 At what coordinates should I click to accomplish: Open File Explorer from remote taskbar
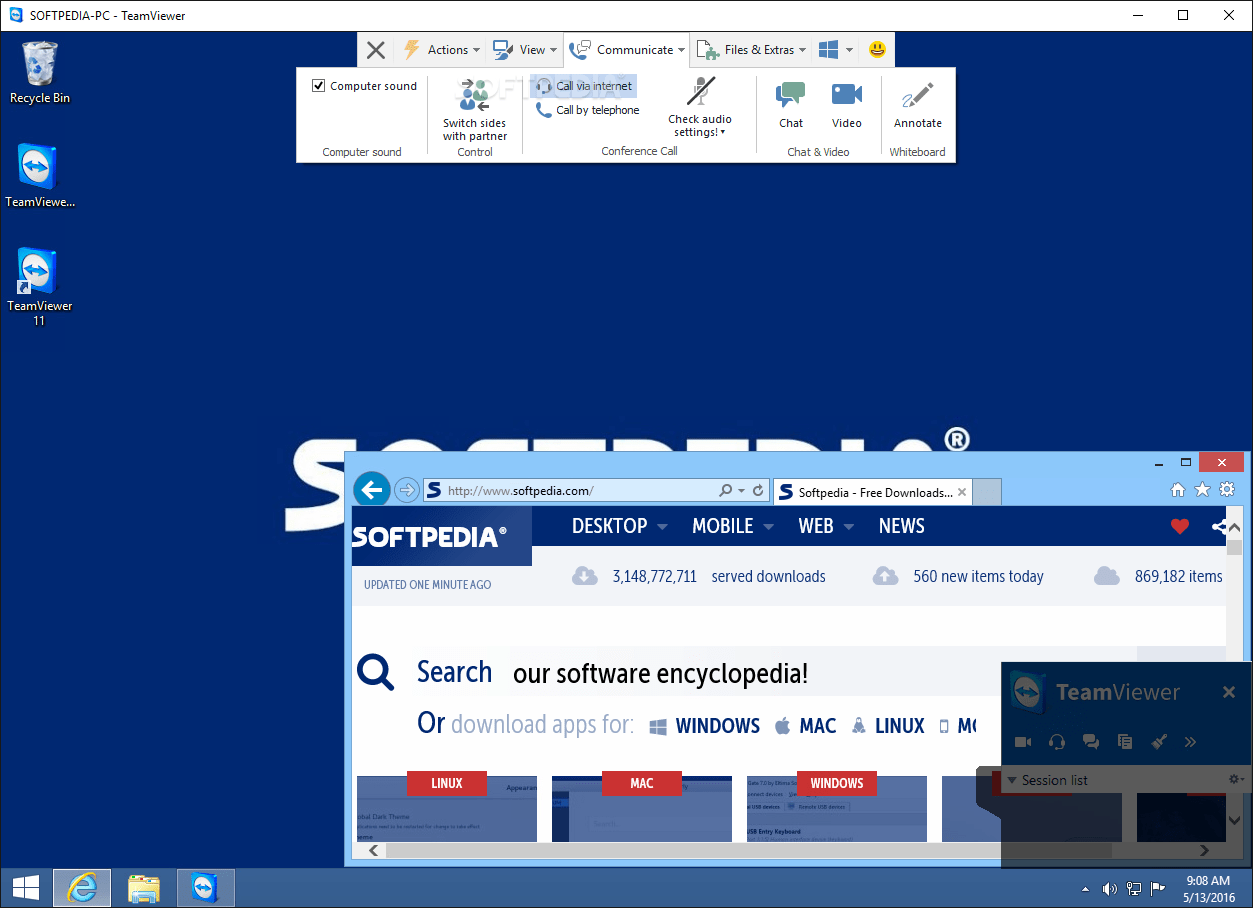coord(144,888)
